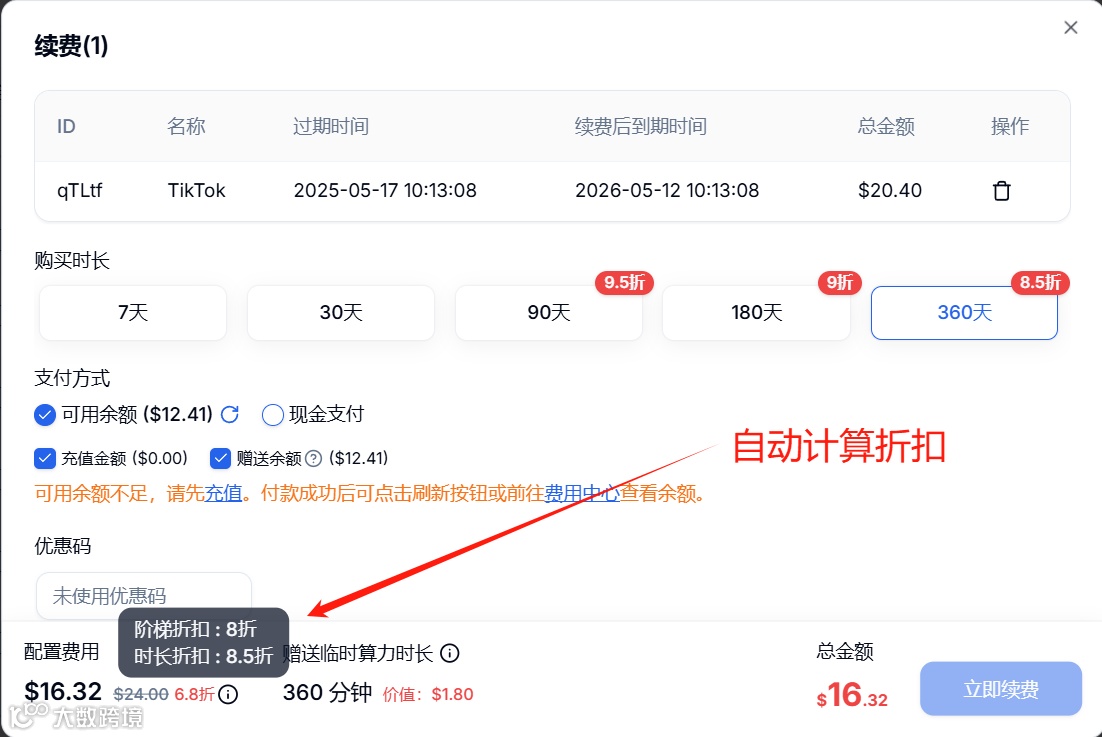Image resolution: width=1102 pixels, height=737 pixels.
Task: Click the configuration fee $16.32
Action: coord(63,691)
